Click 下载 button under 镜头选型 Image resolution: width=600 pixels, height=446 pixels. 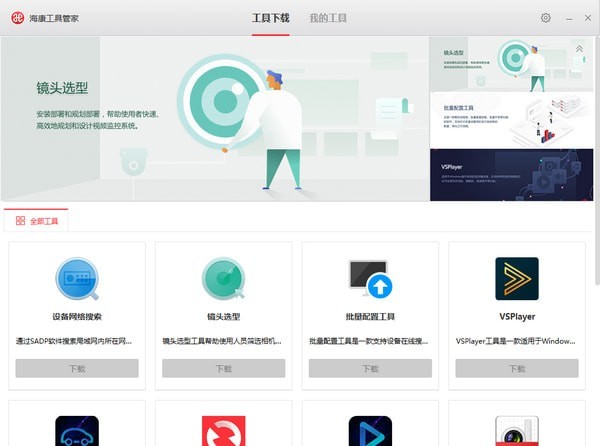coord(223,369)
